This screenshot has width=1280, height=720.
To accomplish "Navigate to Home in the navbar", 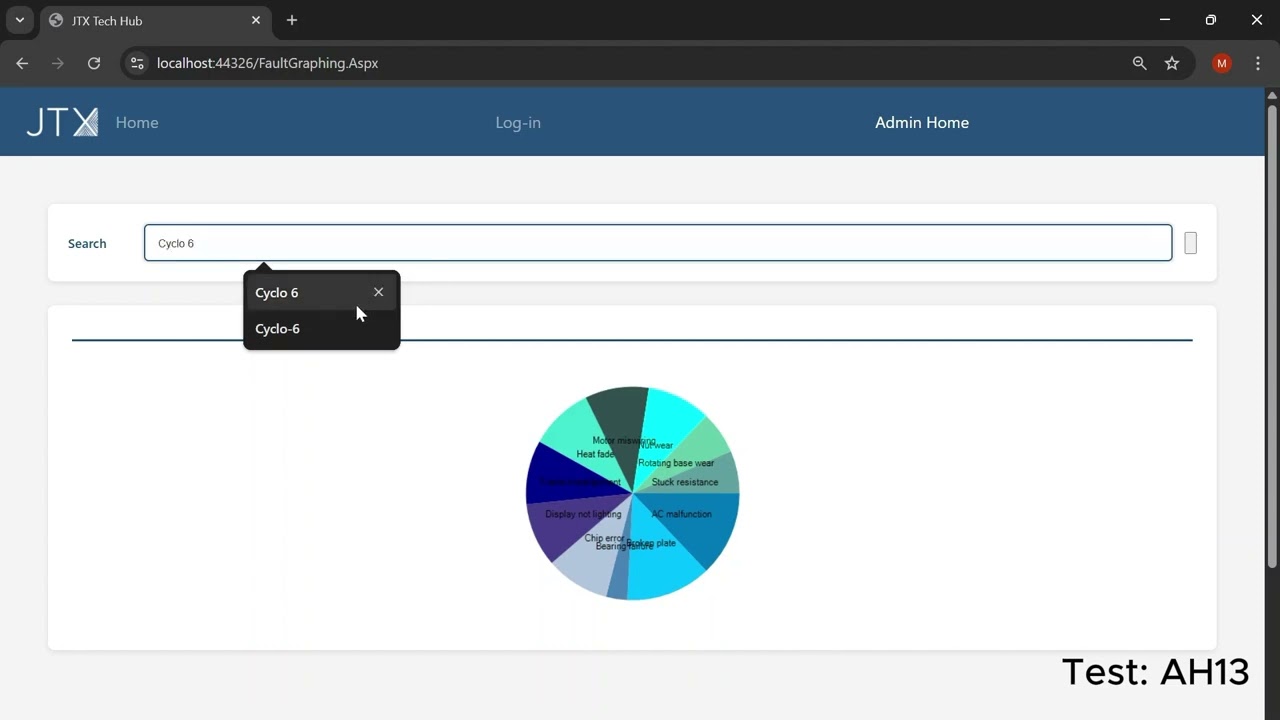I will coord(137,122).
